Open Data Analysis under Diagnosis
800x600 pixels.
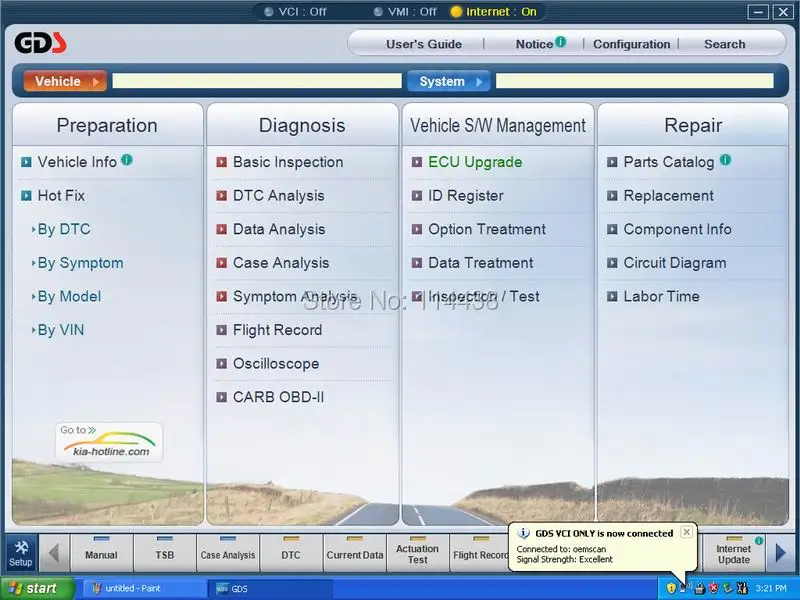(279, 230)
